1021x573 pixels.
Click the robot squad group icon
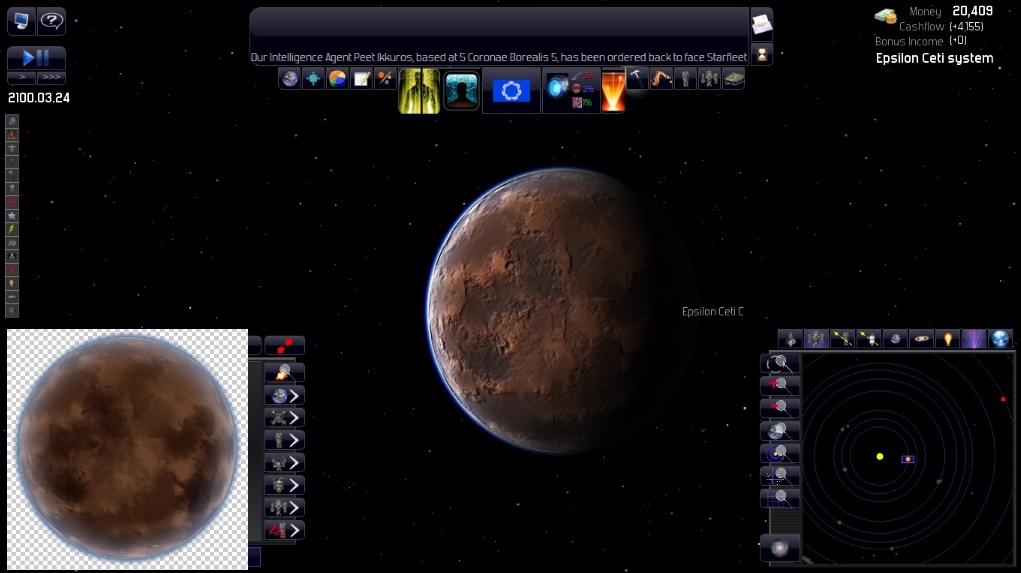[709, 79]
